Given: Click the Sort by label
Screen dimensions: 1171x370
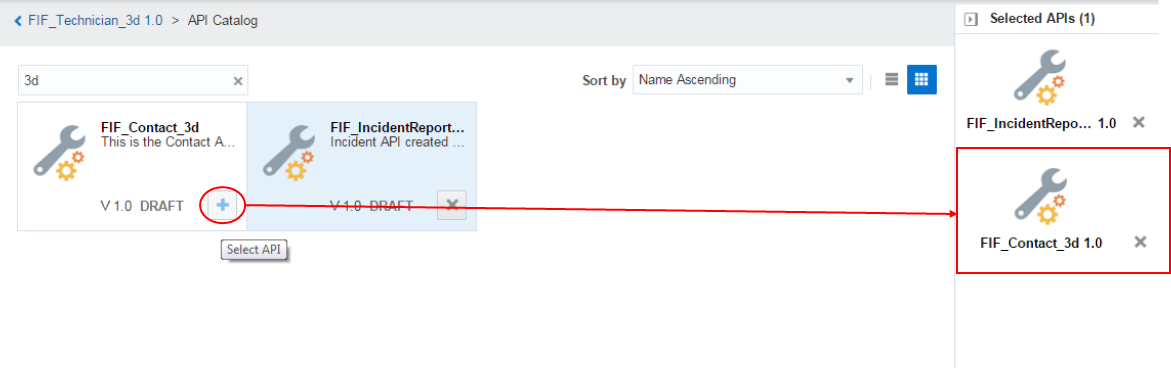Looking at the screenshot, I should click(604, 81).
